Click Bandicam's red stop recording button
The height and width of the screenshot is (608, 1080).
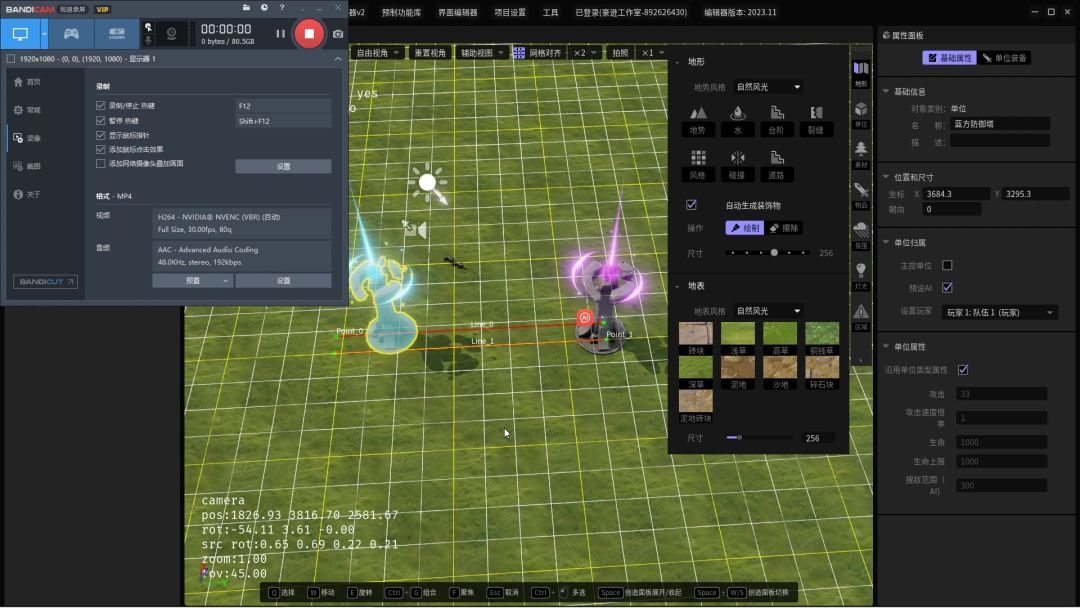[x=309, y=33]
